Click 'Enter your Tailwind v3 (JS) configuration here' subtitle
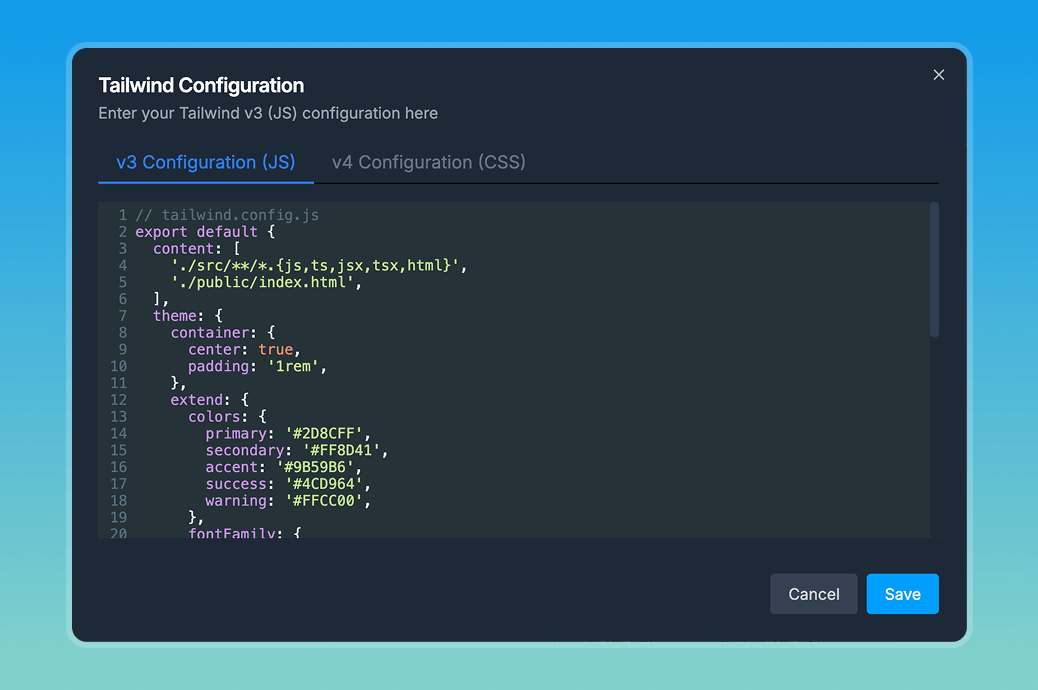 268,113
